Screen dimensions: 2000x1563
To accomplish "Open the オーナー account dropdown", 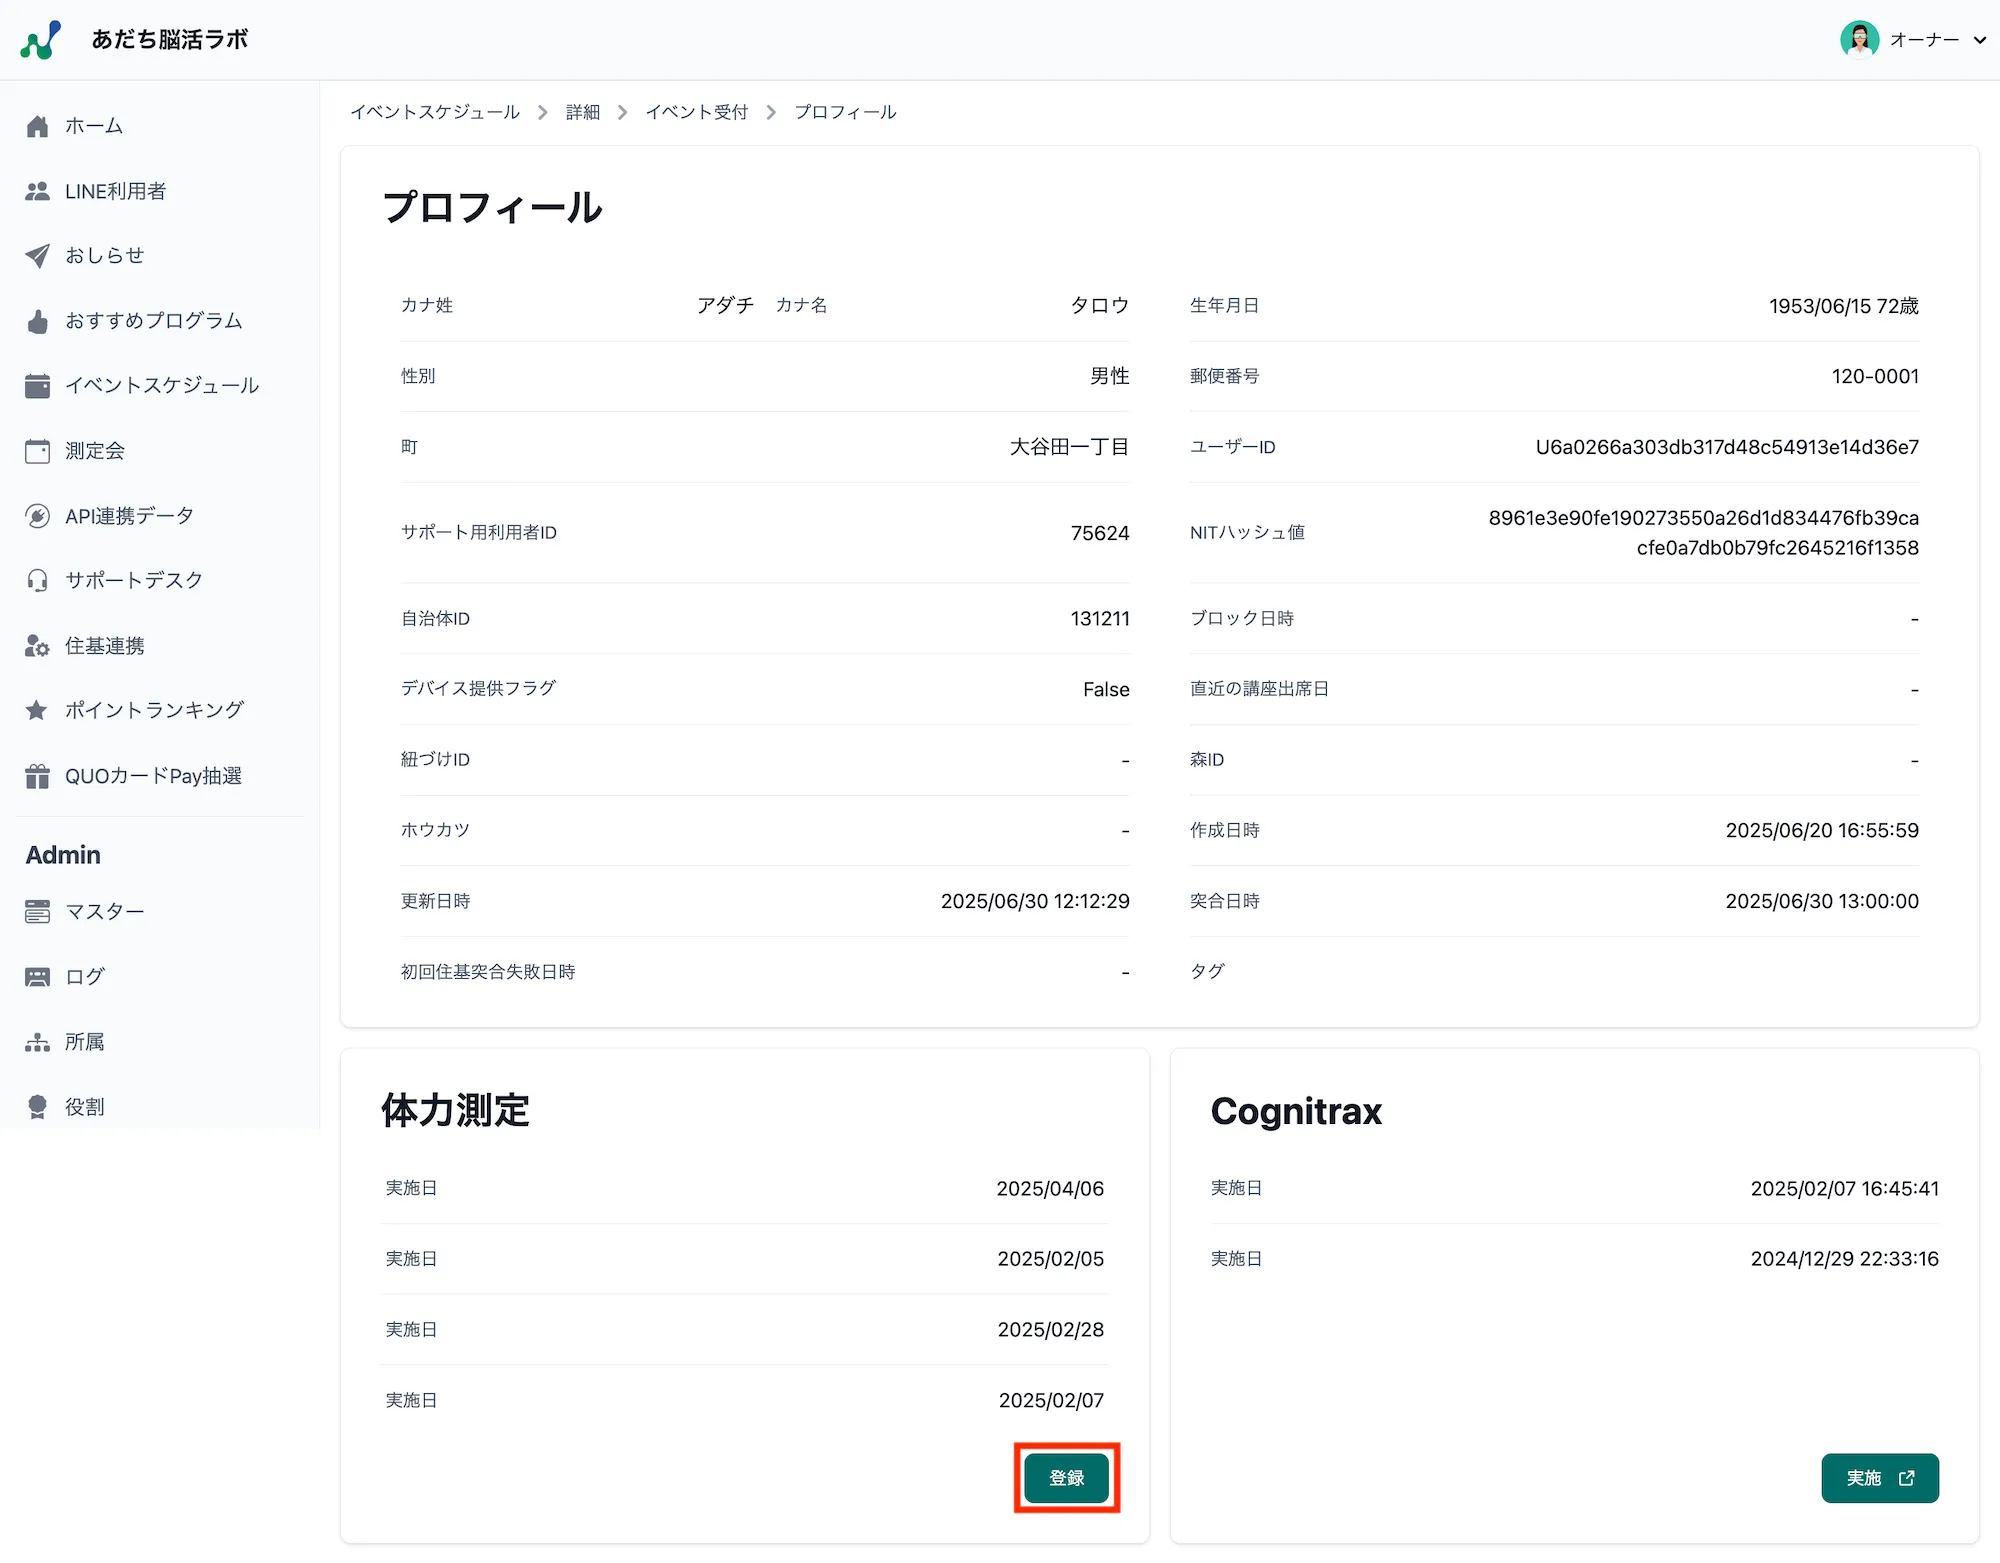I will [1979, 40].
